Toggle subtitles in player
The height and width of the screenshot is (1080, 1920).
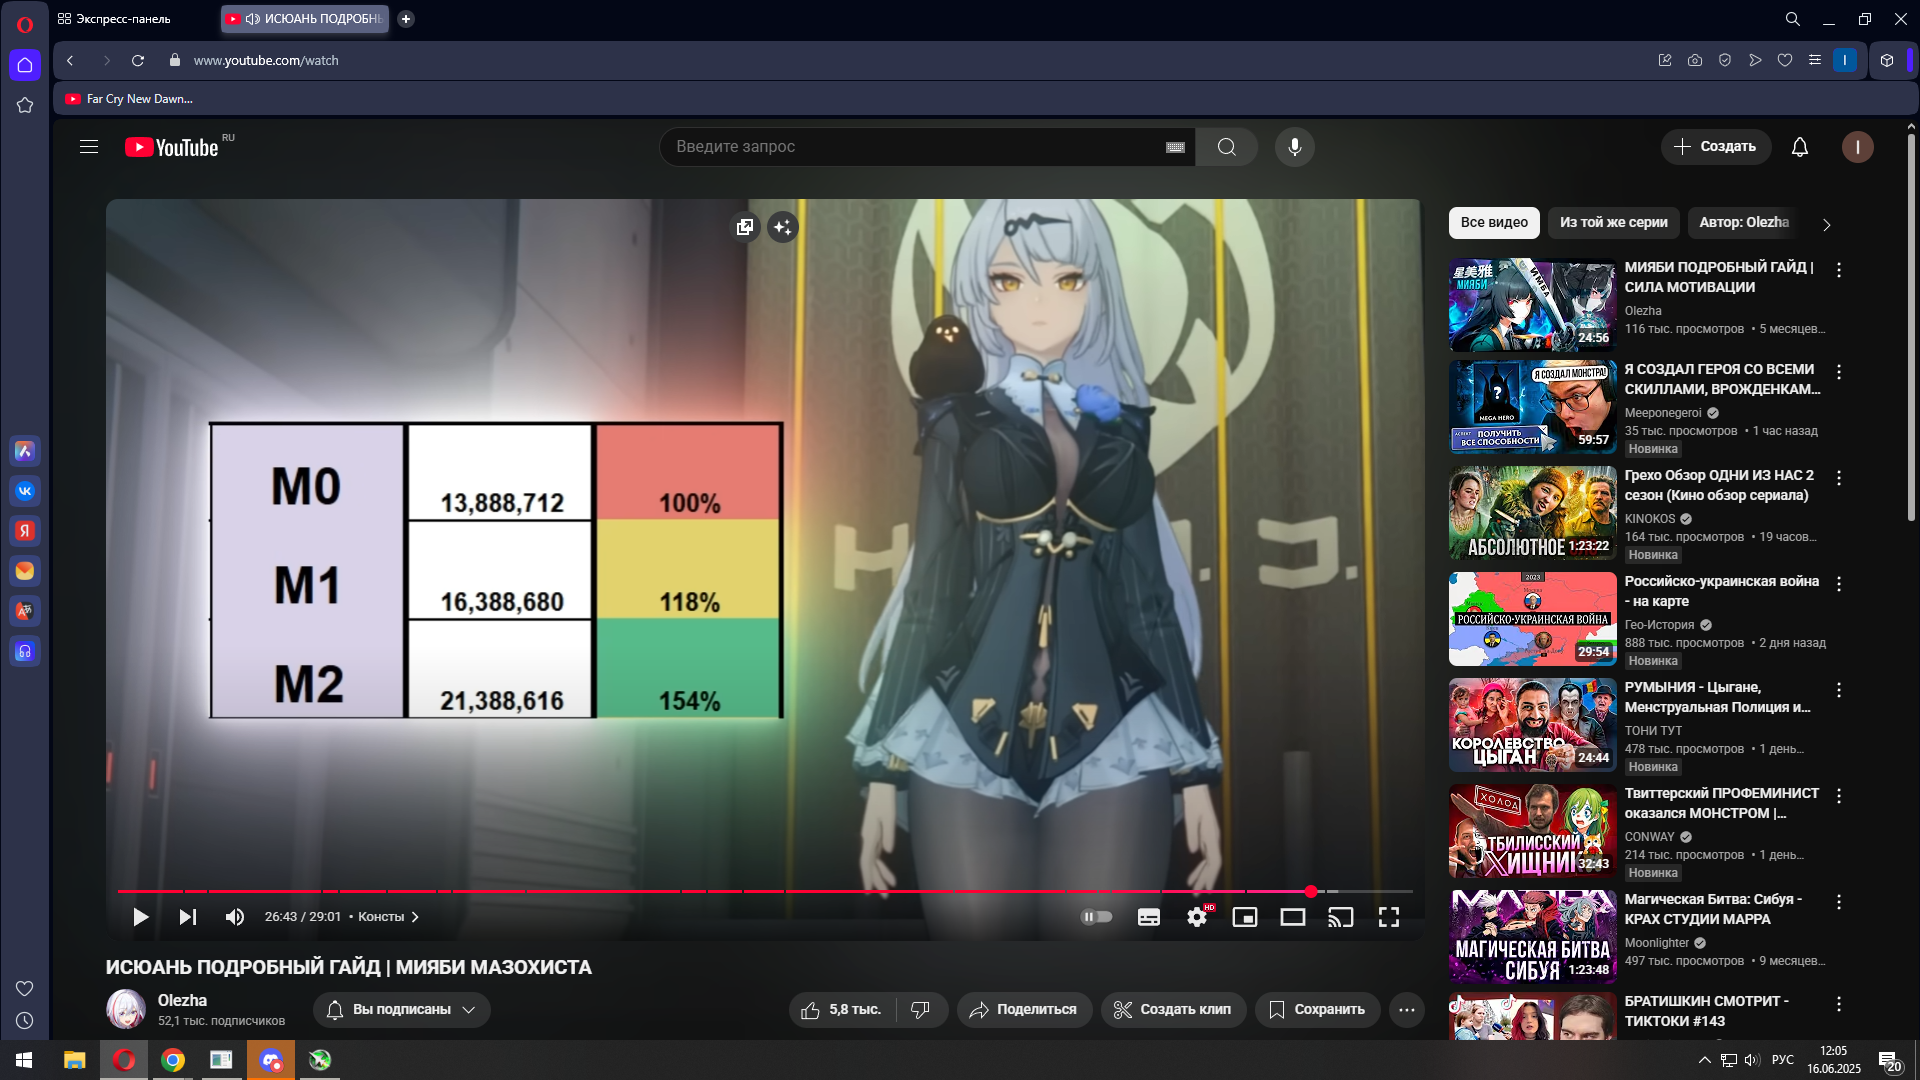pyautogui.click(x=1149, y=917)
